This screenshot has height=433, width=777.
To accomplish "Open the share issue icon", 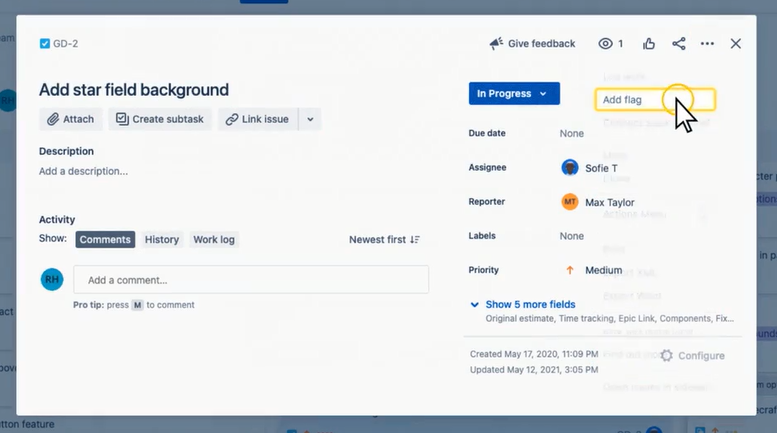I will coord(679,44).
